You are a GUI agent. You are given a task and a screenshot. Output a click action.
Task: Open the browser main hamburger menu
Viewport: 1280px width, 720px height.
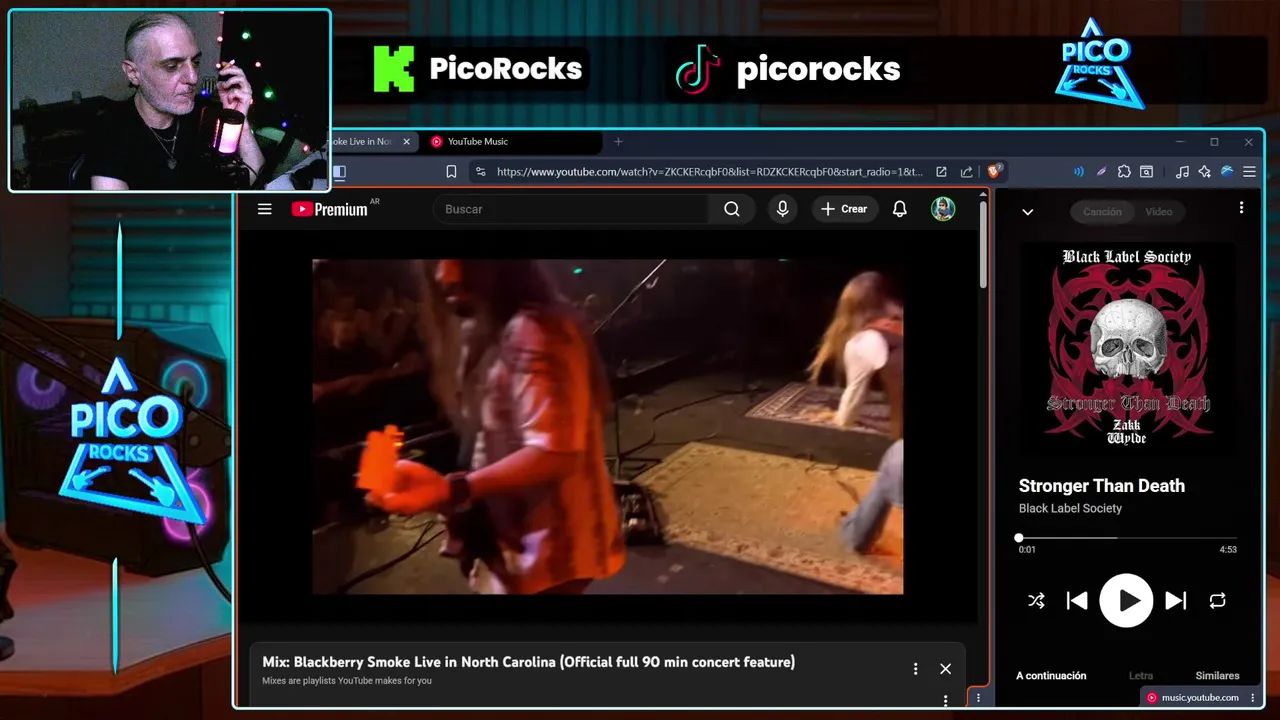pyautogui.click(x=1250, y=172)
